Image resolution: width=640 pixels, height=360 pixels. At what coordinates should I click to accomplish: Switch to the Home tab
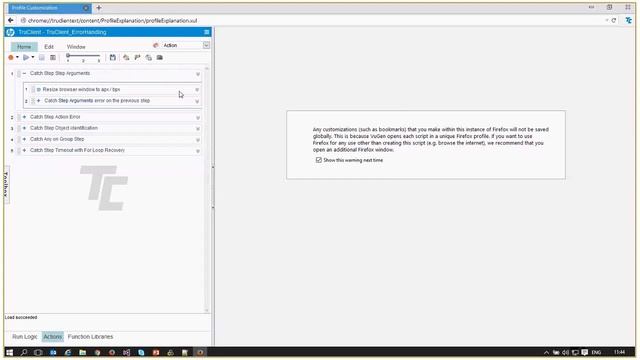click(24, 47)
